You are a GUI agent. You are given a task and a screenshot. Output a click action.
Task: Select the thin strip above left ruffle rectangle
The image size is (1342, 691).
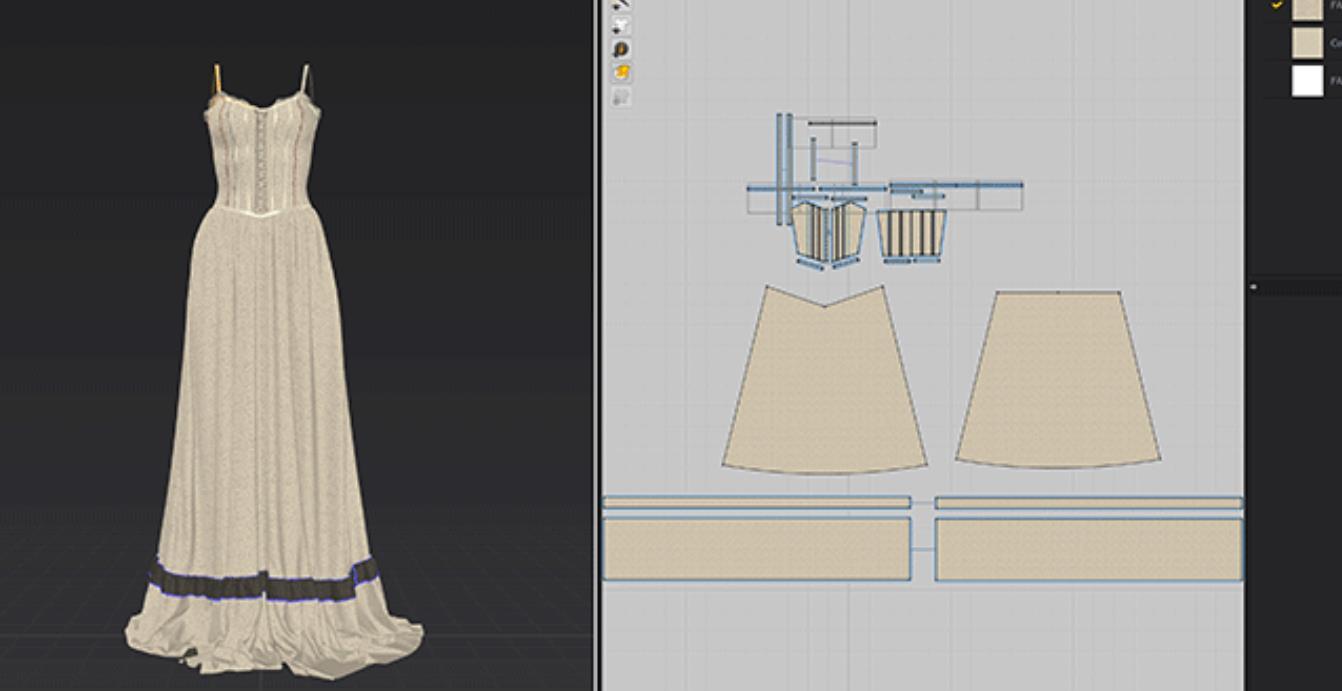click(x=757, y=502)
